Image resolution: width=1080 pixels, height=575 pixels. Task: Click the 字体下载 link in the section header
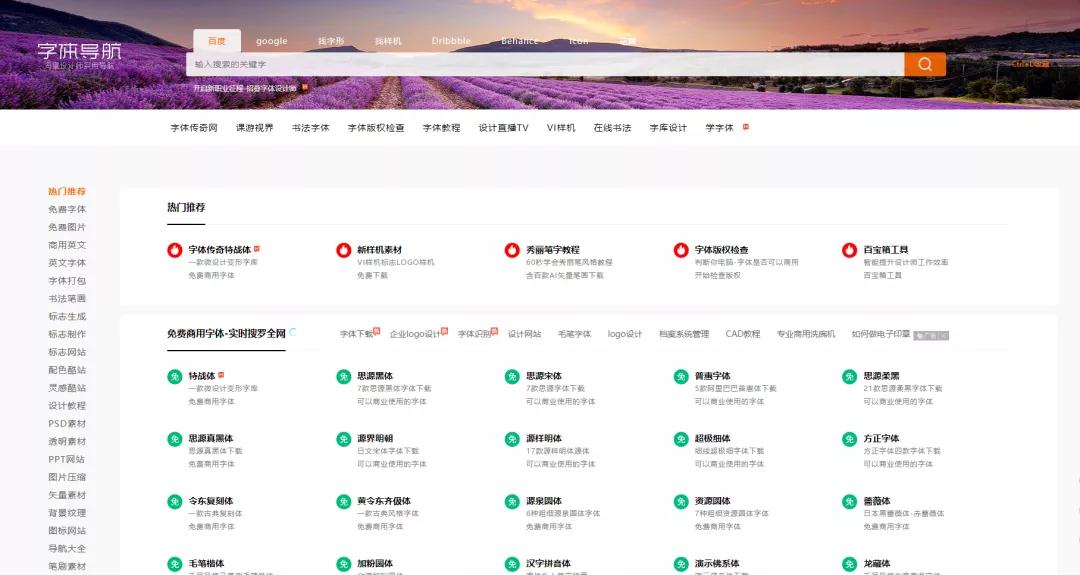357,334
